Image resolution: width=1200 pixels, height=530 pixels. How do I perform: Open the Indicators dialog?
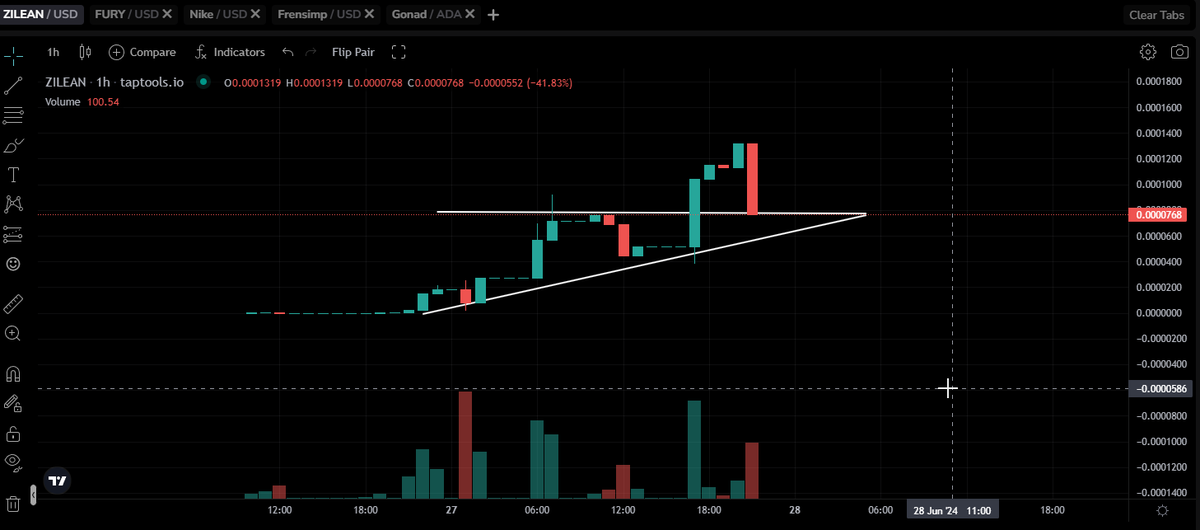click(x=229, y=52)
